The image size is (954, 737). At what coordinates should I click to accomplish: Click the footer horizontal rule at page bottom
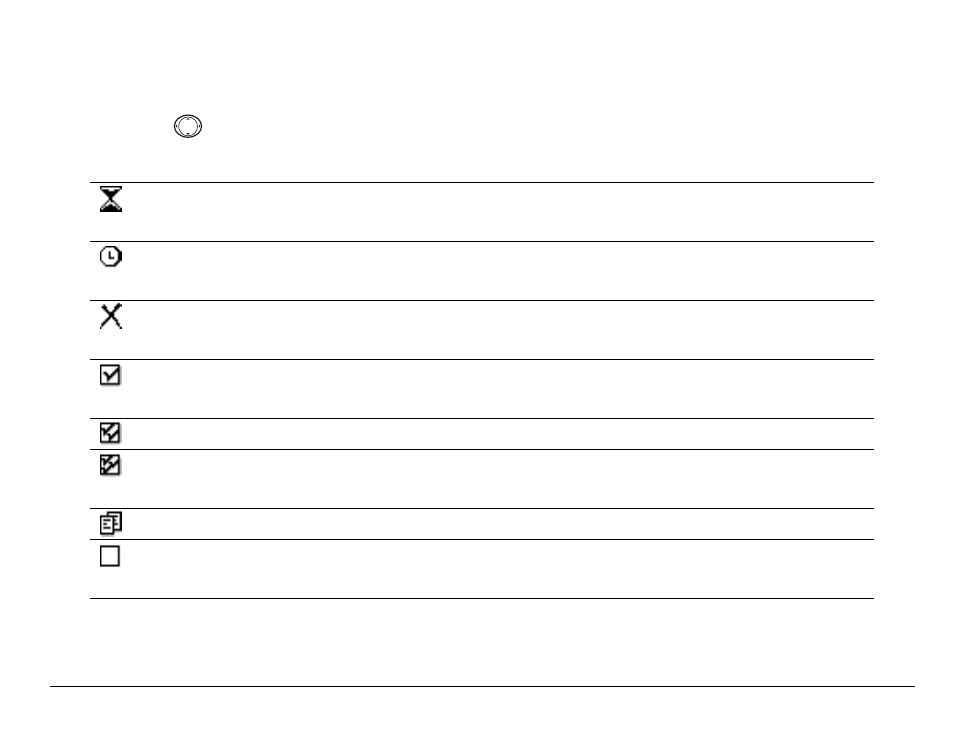[x=482, y=686]
